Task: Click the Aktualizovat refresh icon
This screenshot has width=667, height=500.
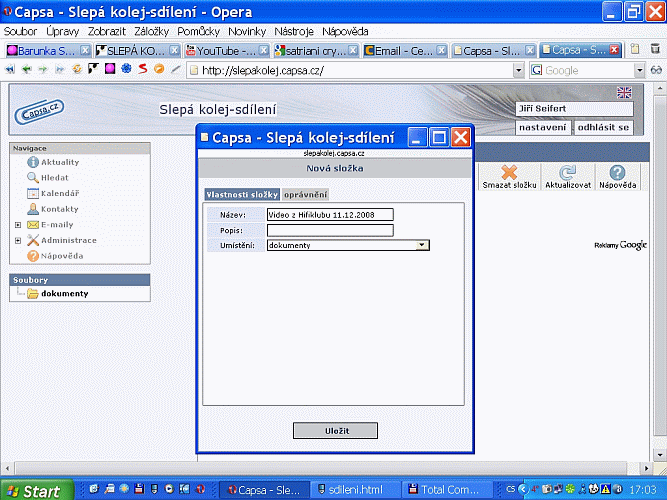Action: [x=568, y=173]
